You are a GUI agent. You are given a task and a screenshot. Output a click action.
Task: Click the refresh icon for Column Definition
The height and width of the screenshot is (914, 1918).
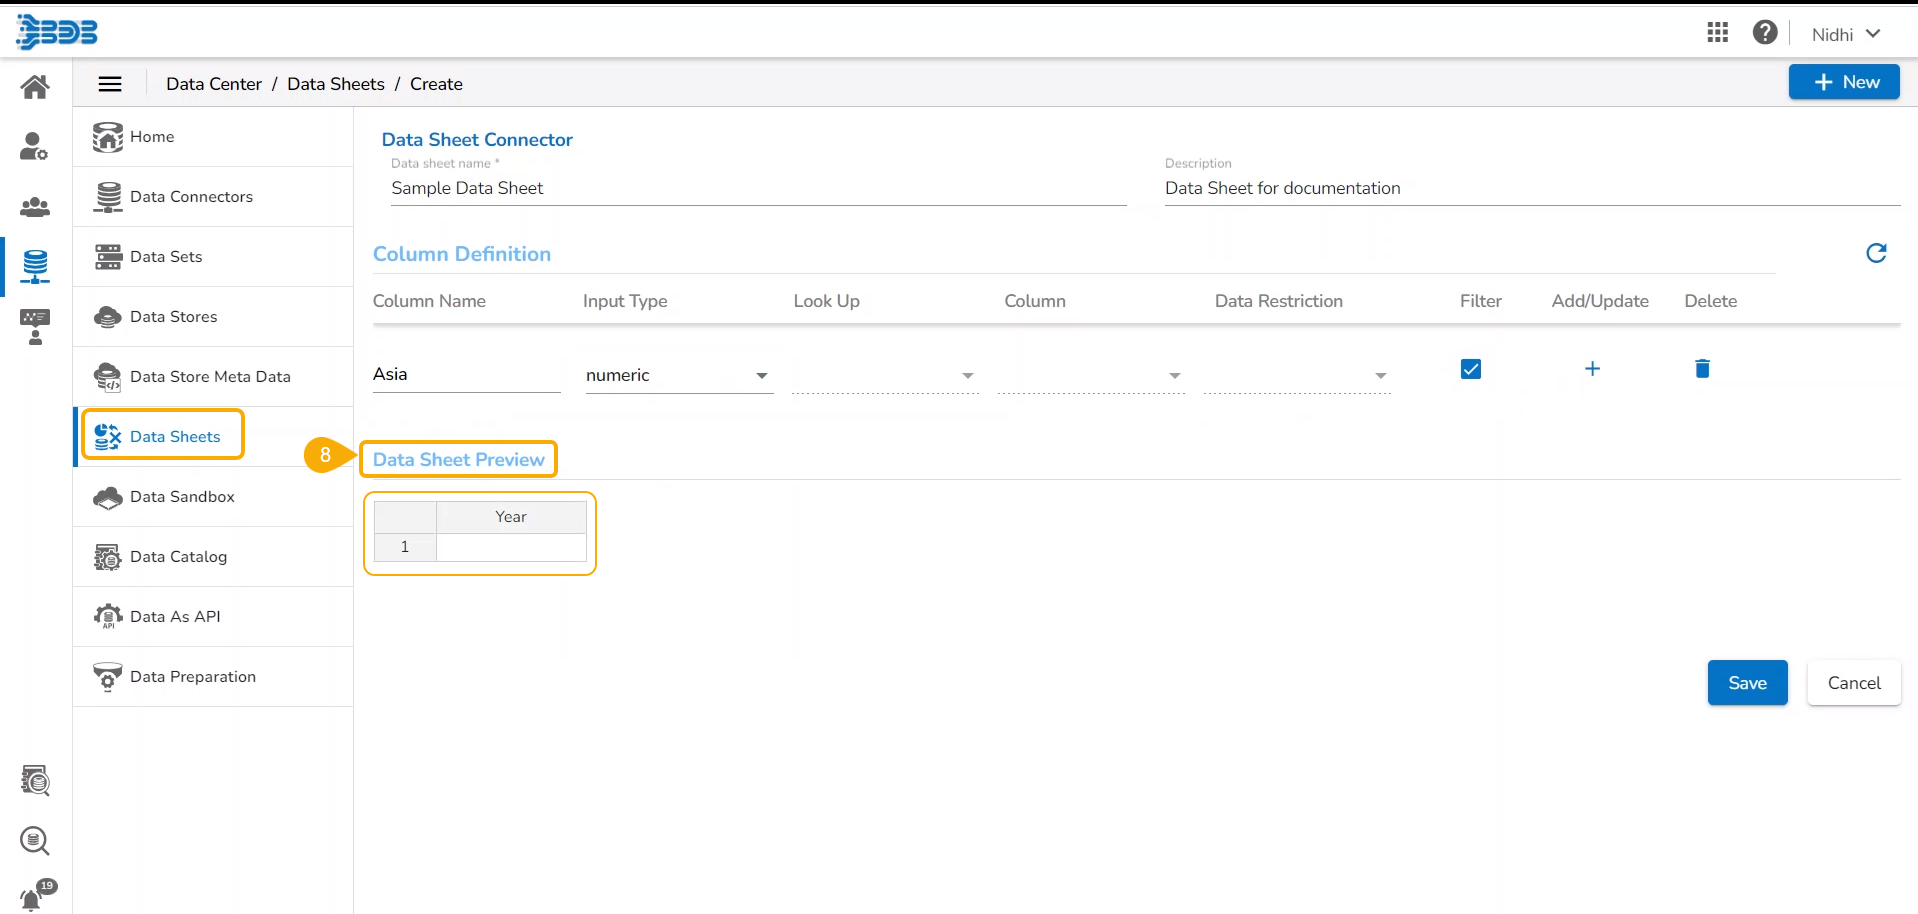click(1876, 254)
